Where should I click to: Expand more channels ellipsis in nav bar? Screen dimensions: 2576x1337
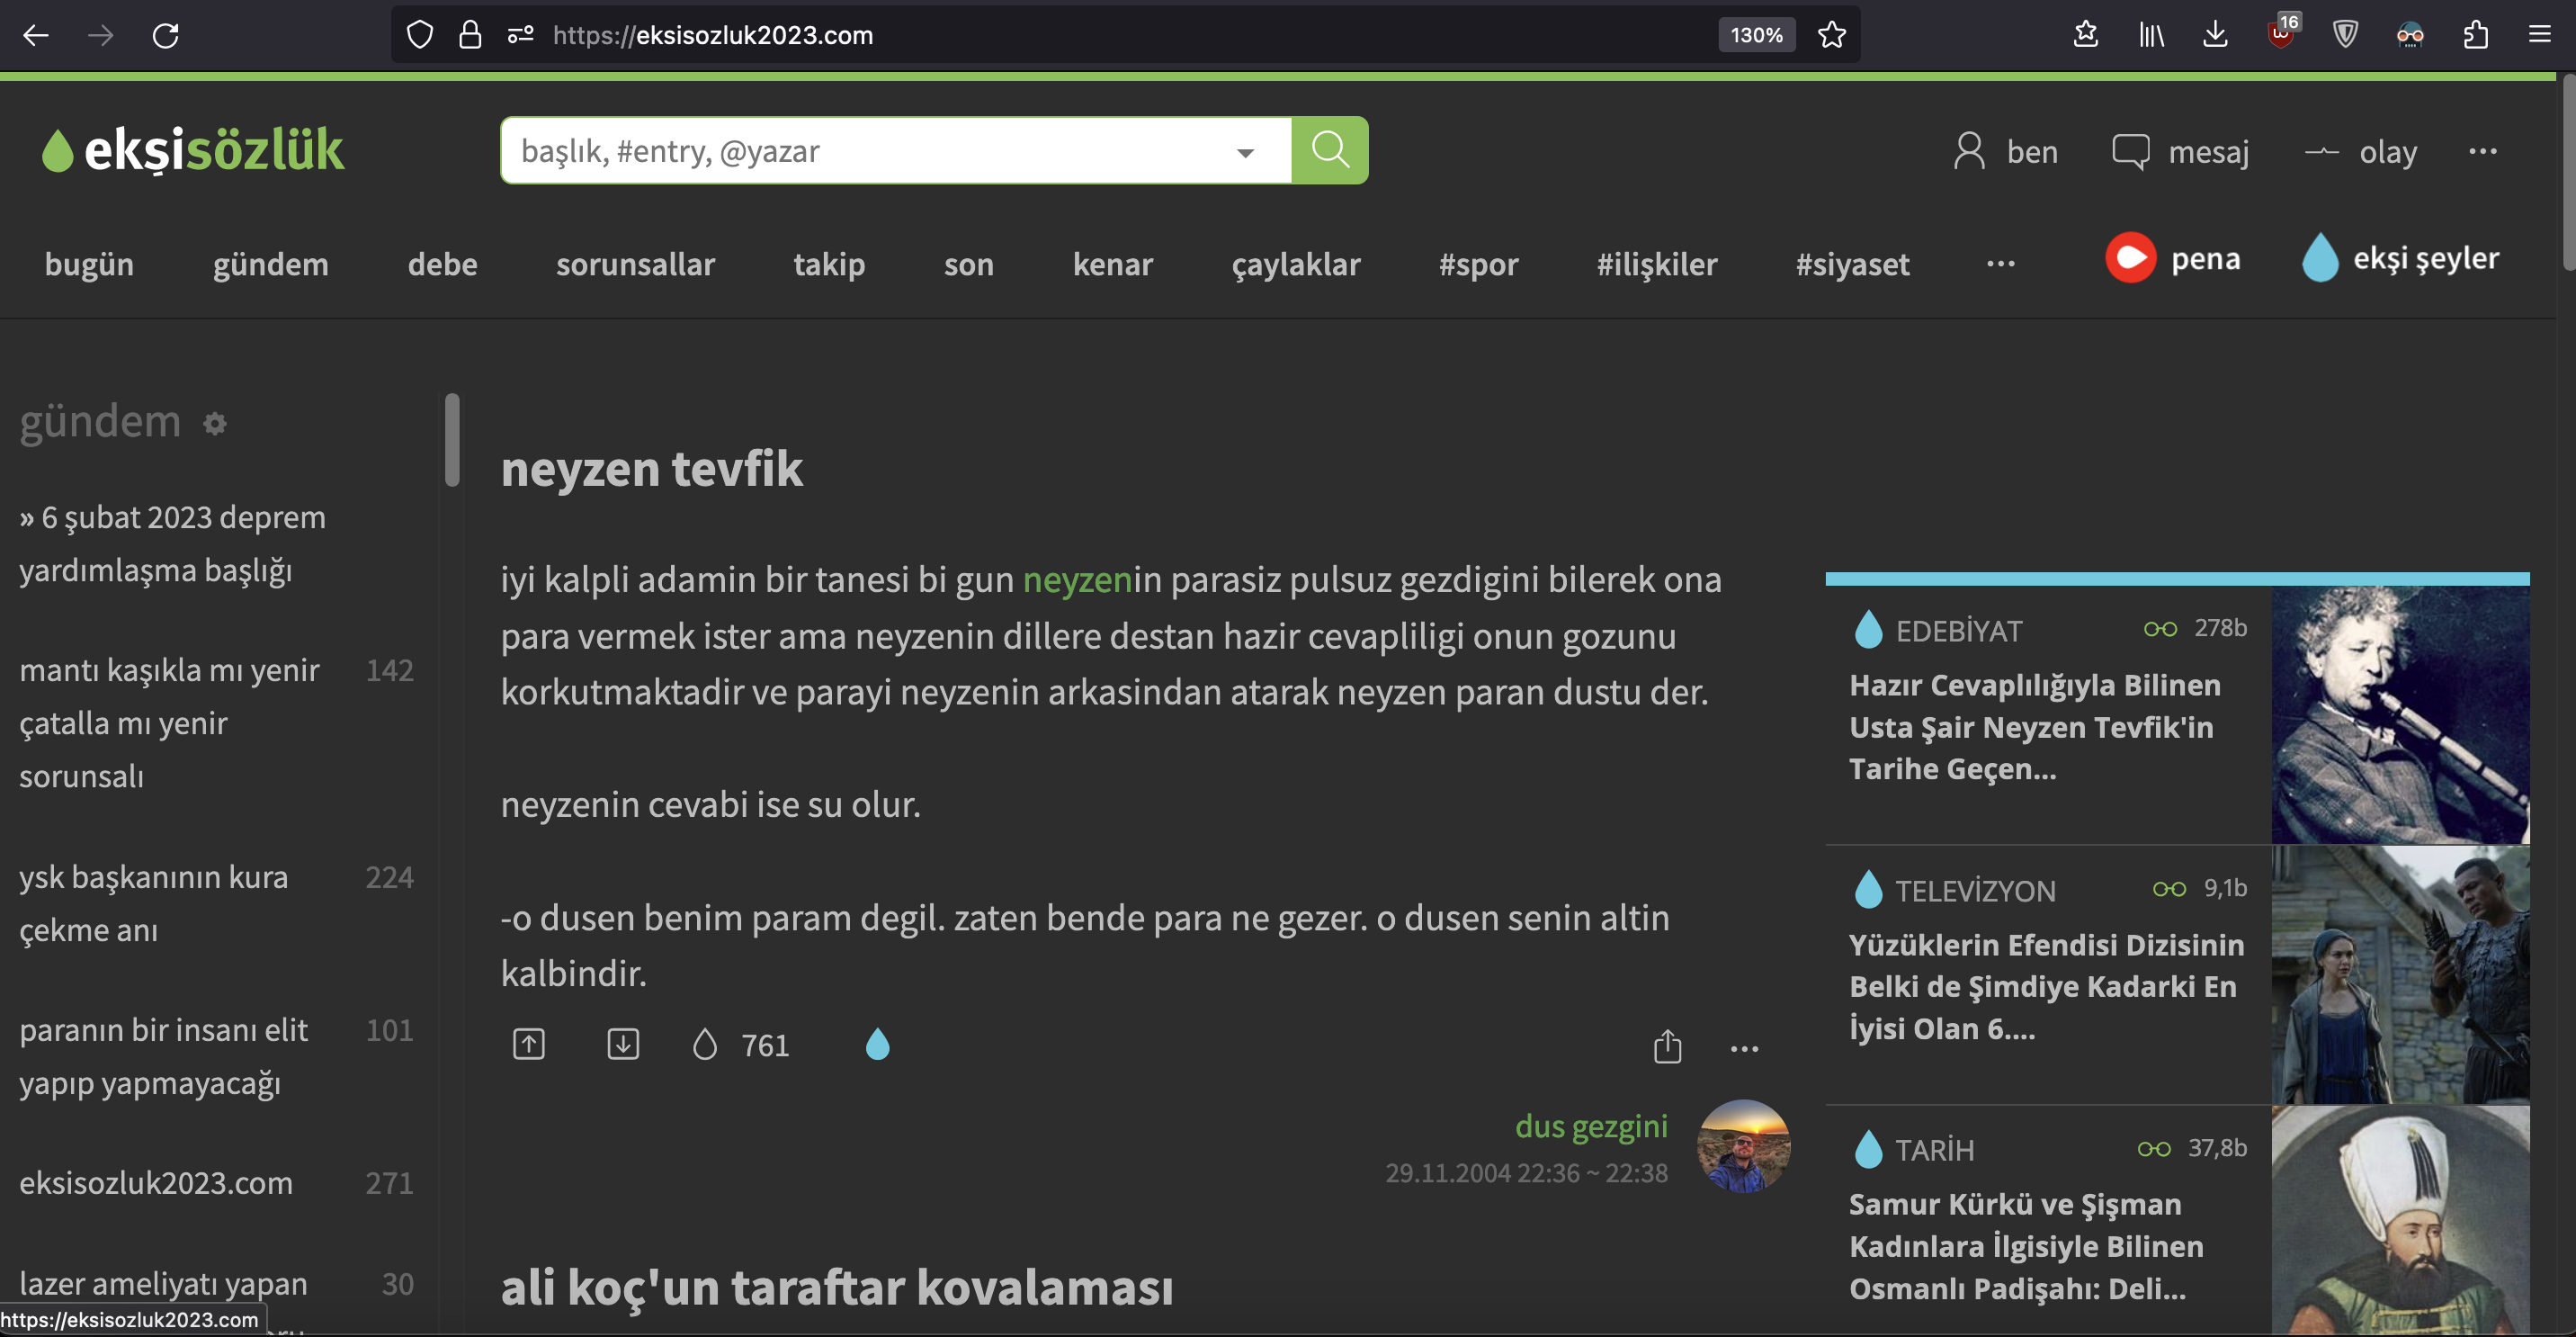coord(2000,264)
